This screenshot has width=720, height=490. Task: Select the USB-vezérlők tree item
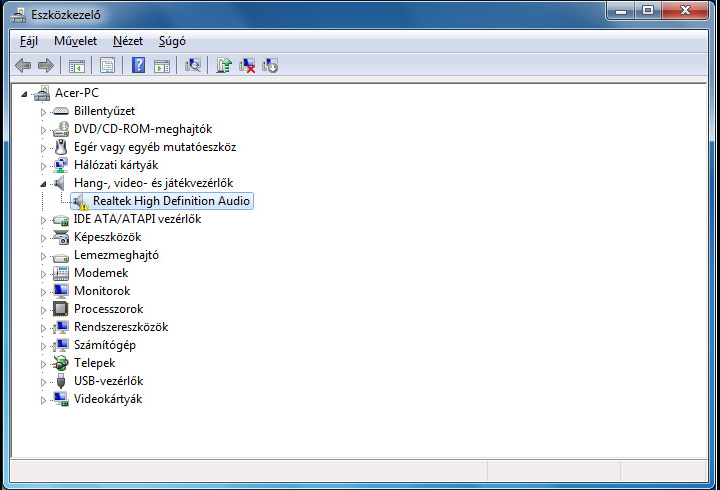(x=108, y=381)
